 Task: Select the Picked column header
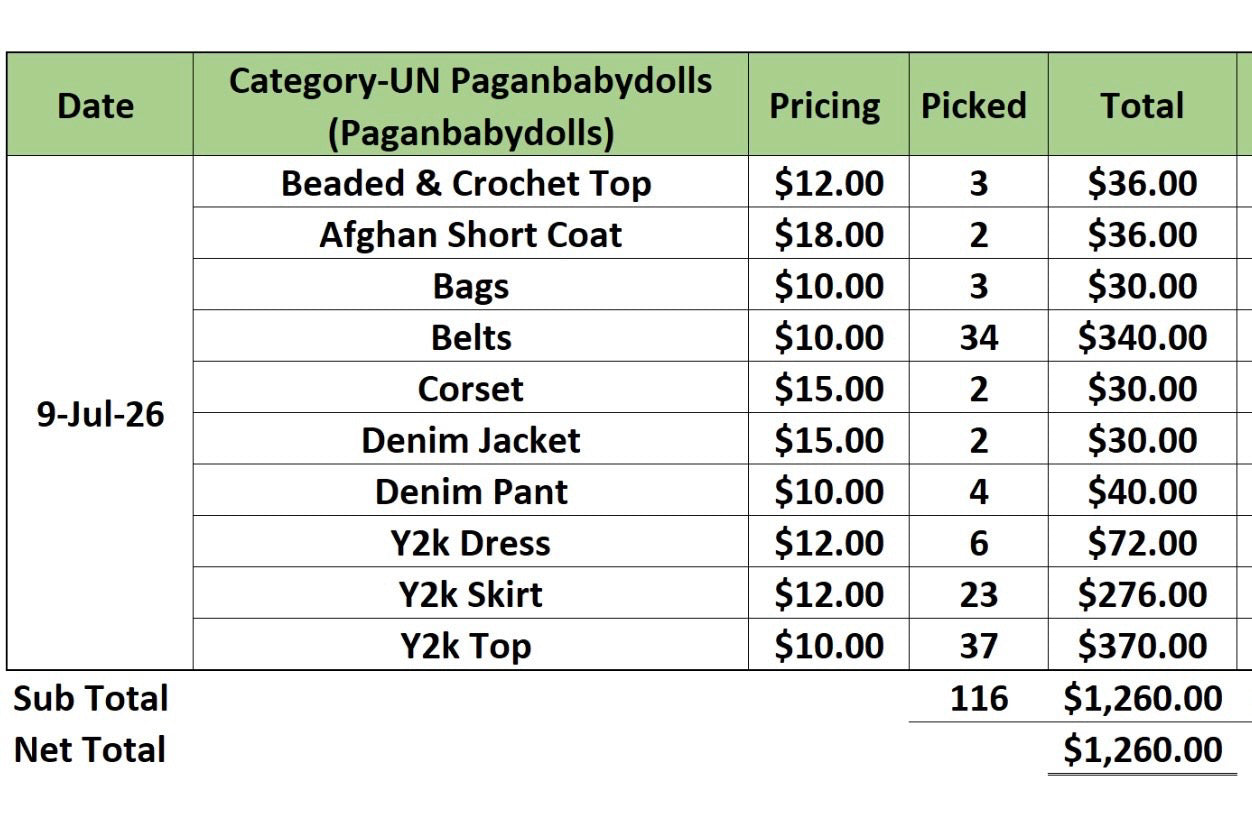(978, 105)
